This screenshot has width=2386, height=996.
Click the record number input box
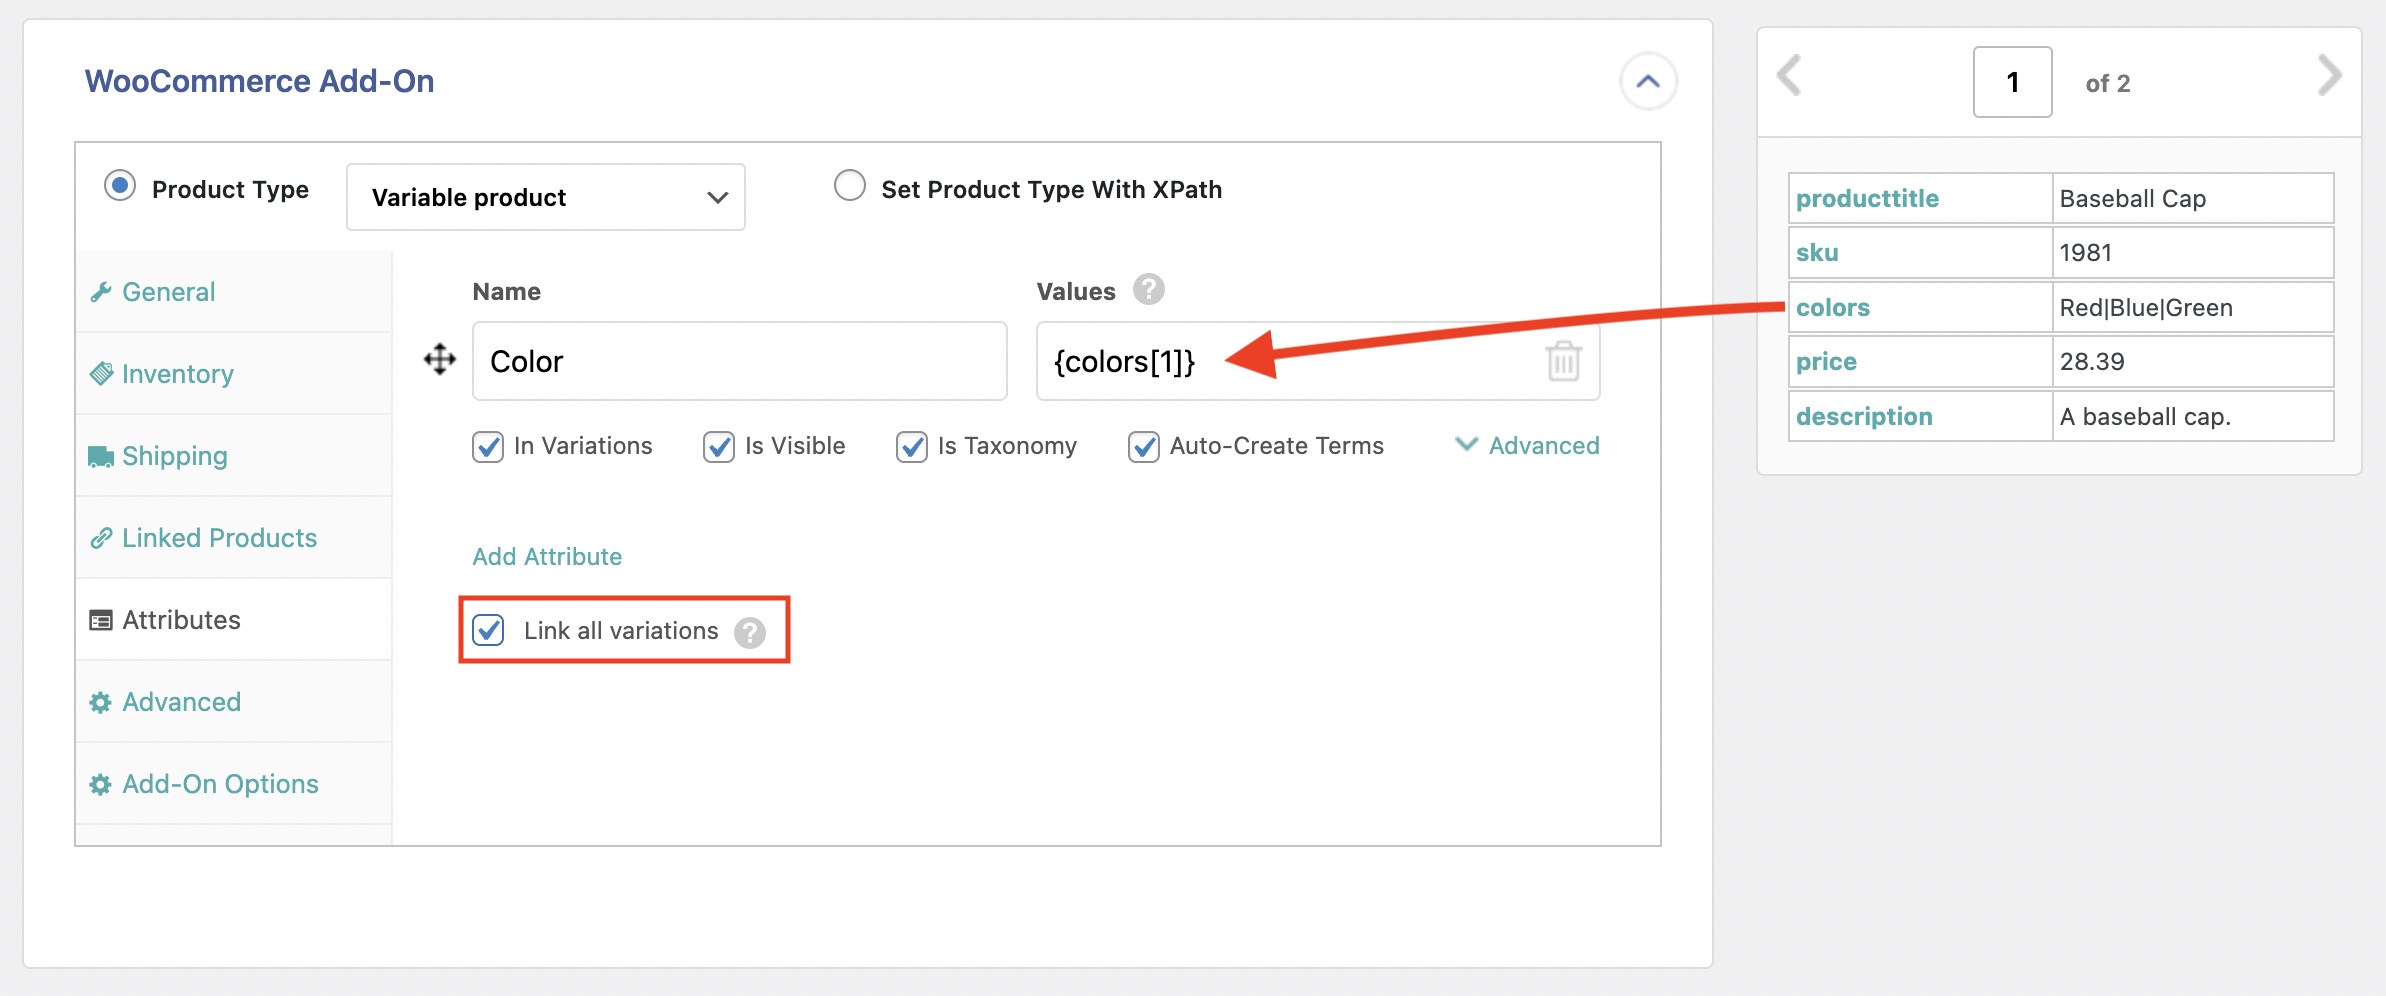click(x=2012, y=82)
